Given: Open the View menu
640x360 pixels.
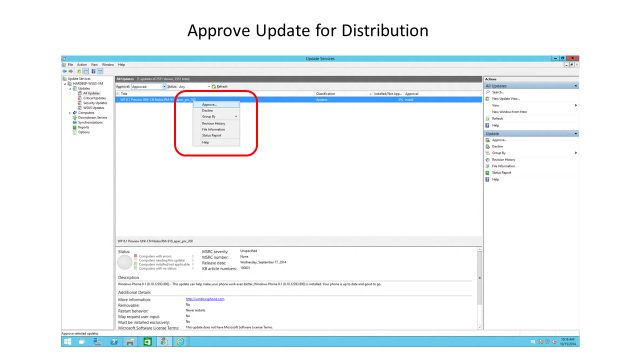Looking at the screenshot, I should point(94,64).
